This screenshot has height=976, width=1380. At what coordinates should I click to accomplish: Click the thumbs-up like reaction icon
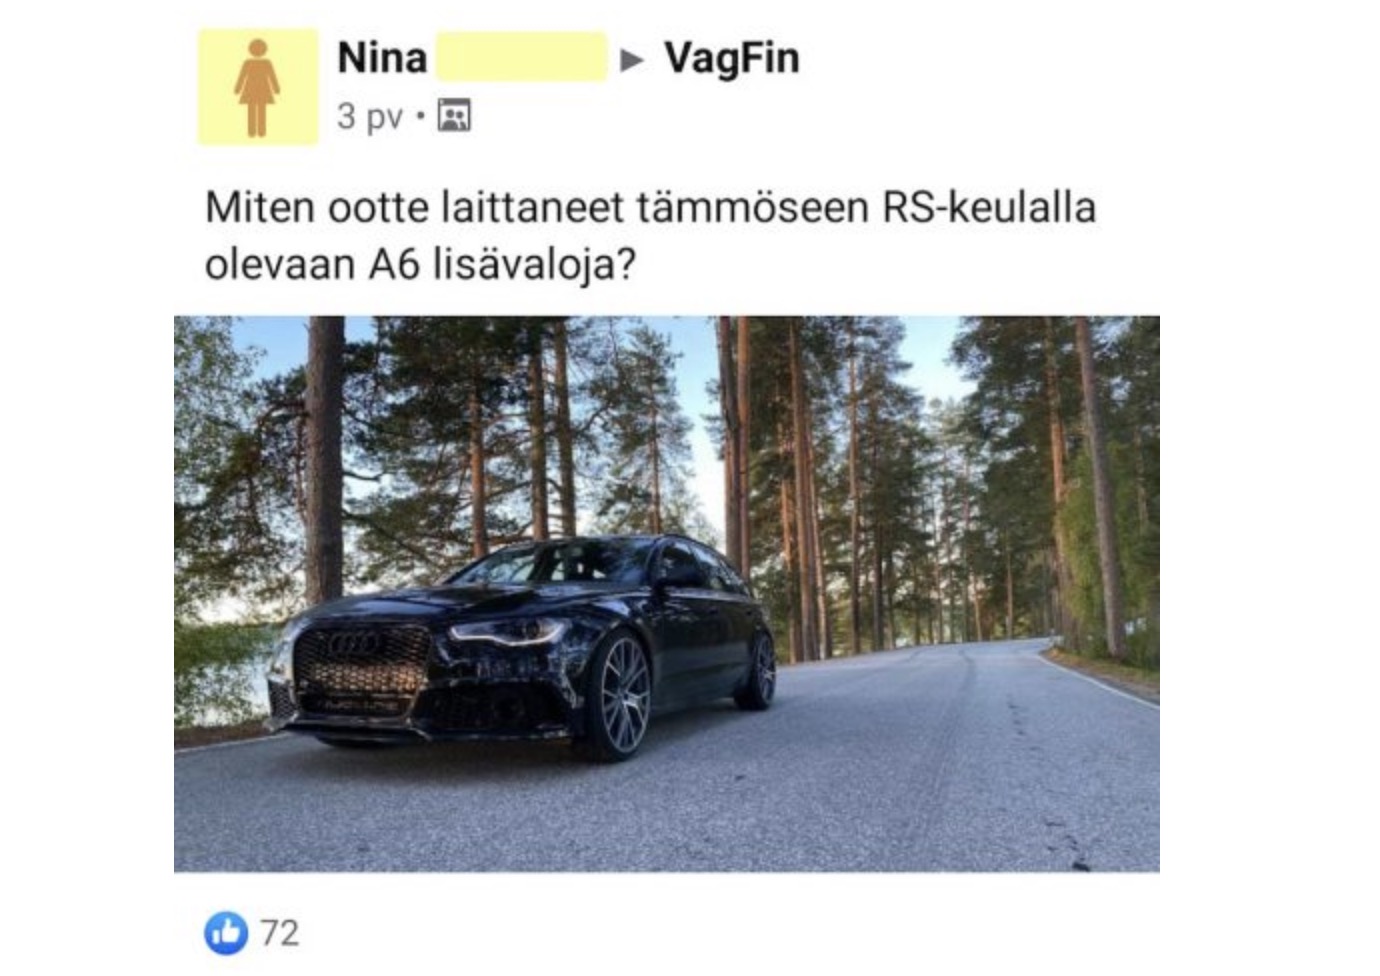click(226, 932)
